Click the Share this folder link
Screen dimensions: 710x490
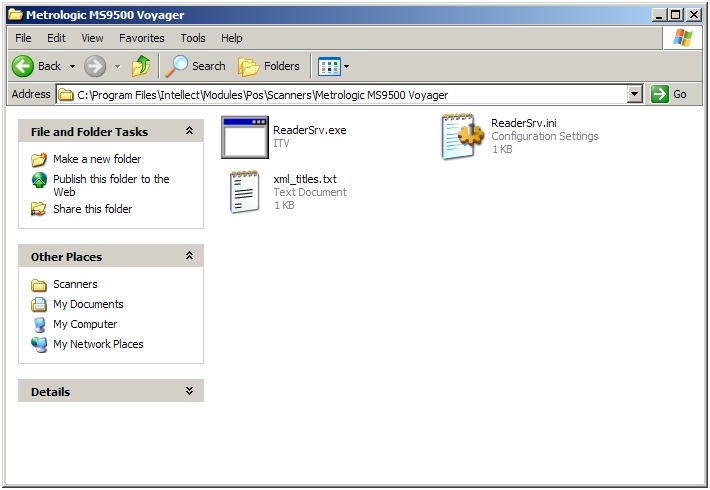coord(92,209)
